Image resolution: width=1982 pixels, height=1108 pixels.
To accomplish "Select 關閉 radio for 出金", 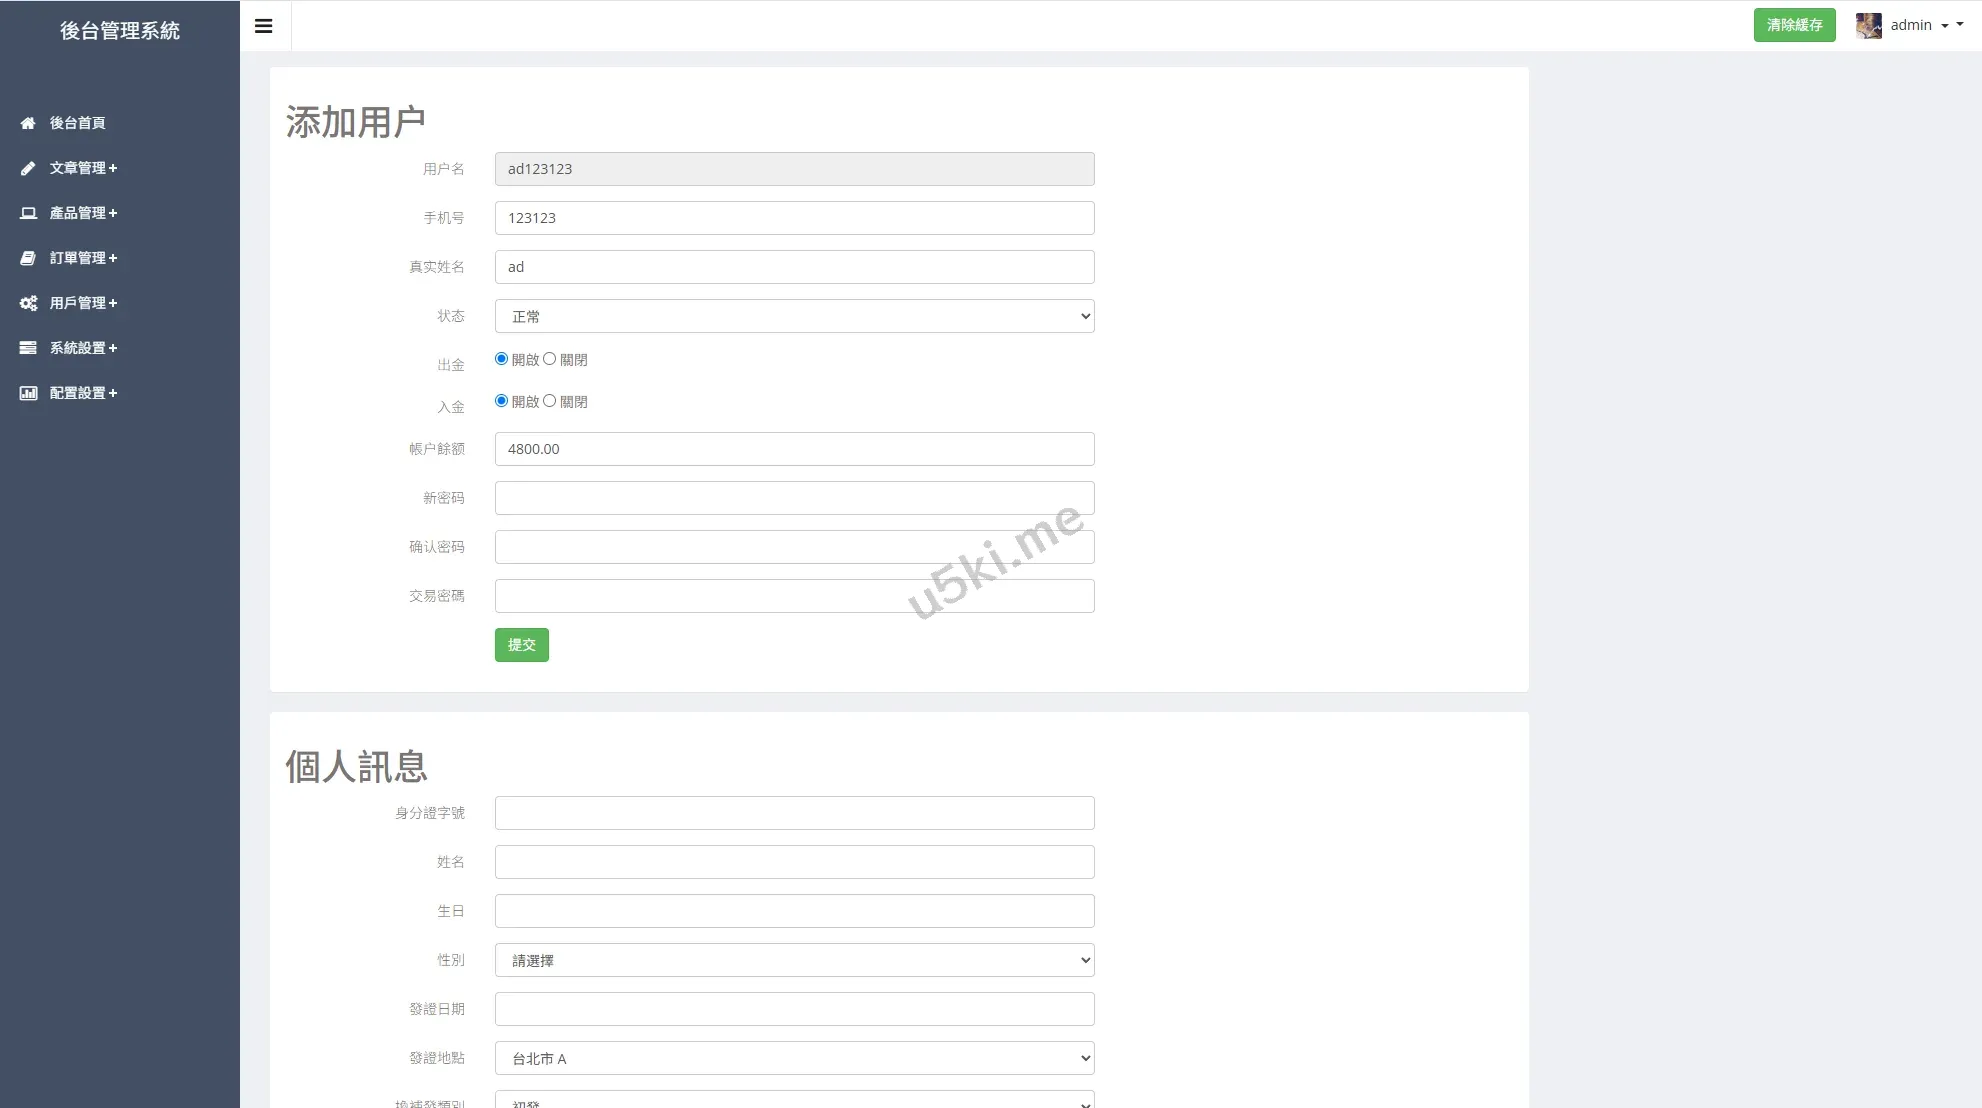I will pos(549,359).
